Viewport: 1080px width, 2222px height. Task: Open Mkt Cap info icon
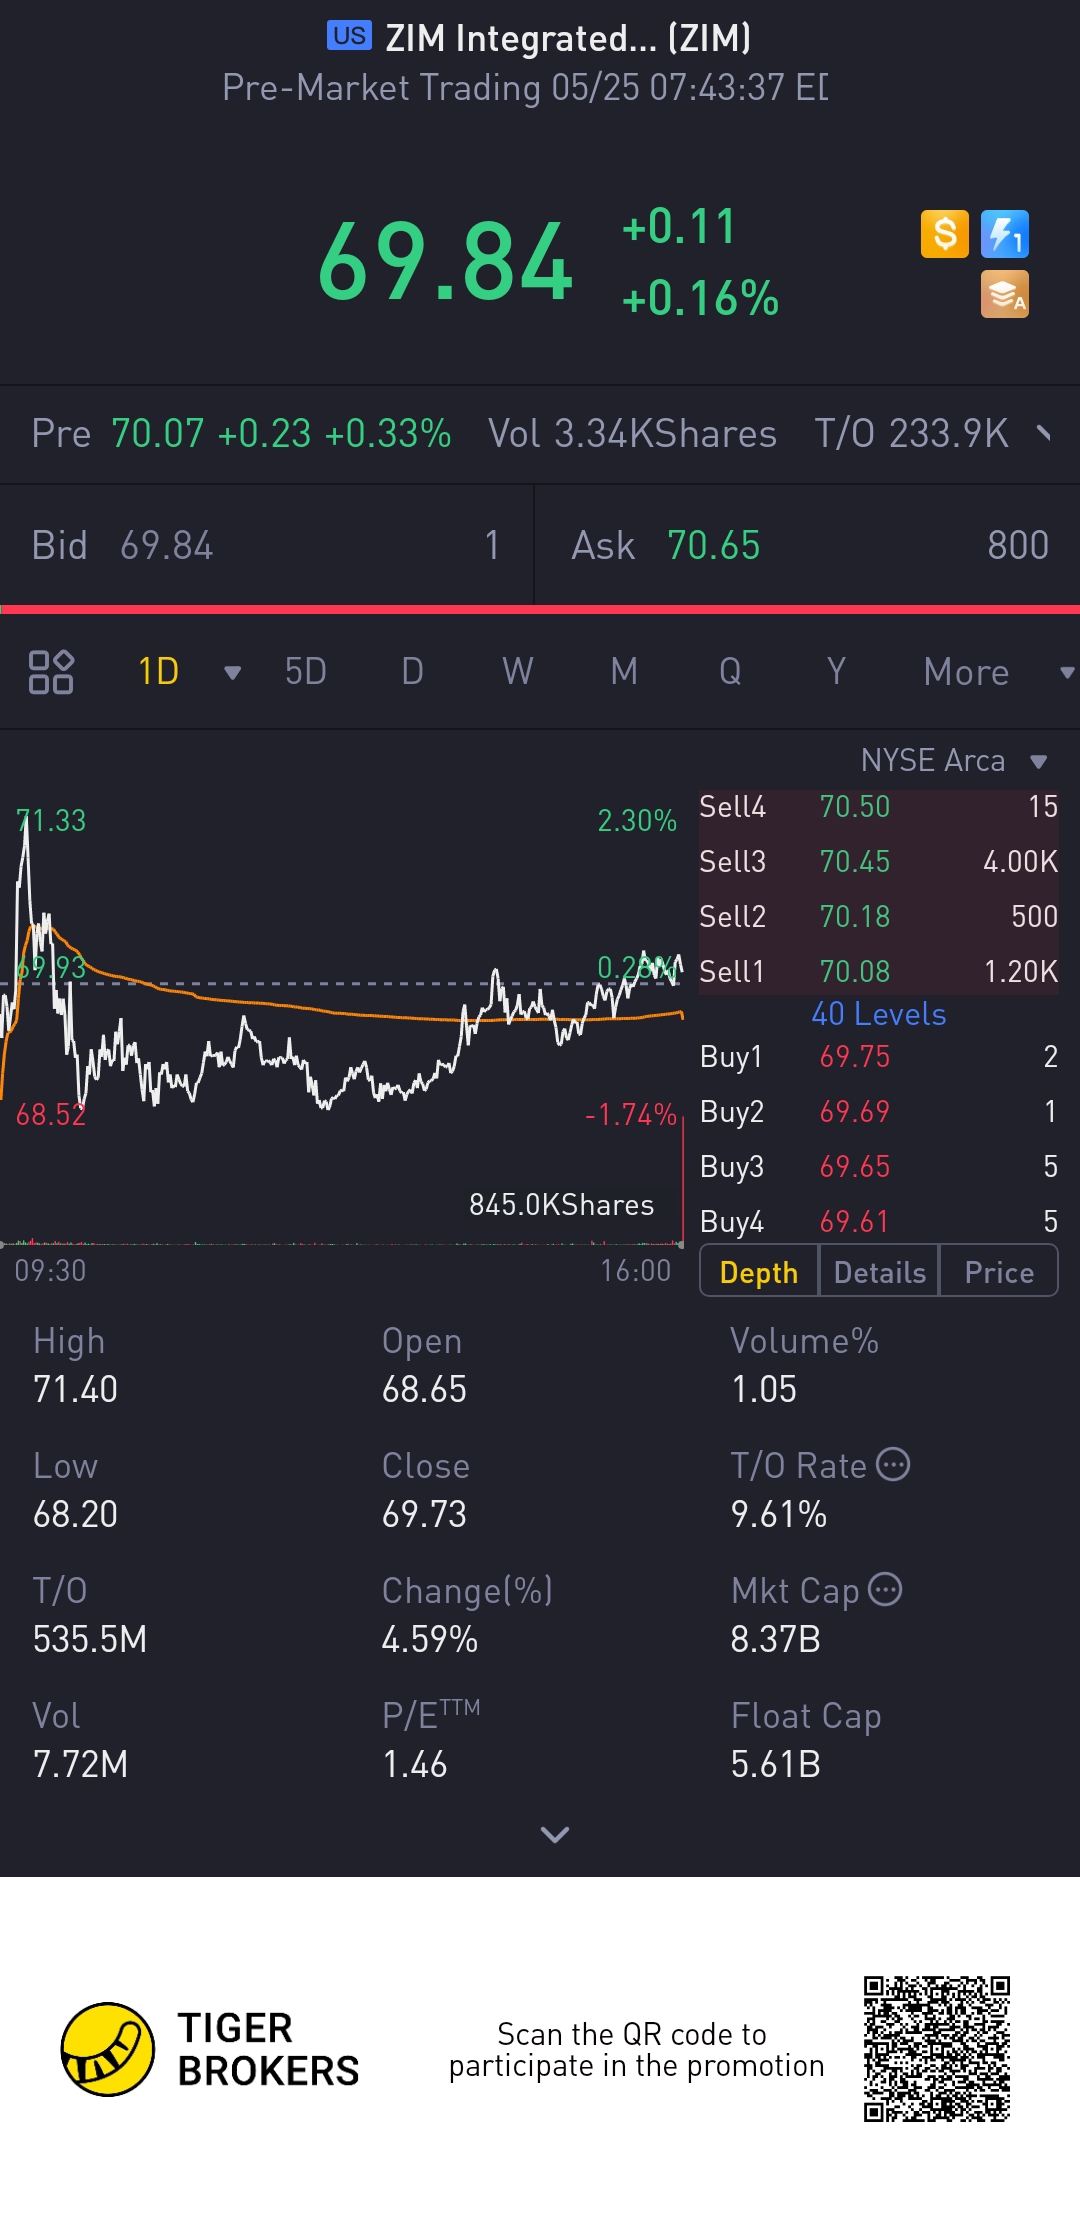(x=885, y=1589)
